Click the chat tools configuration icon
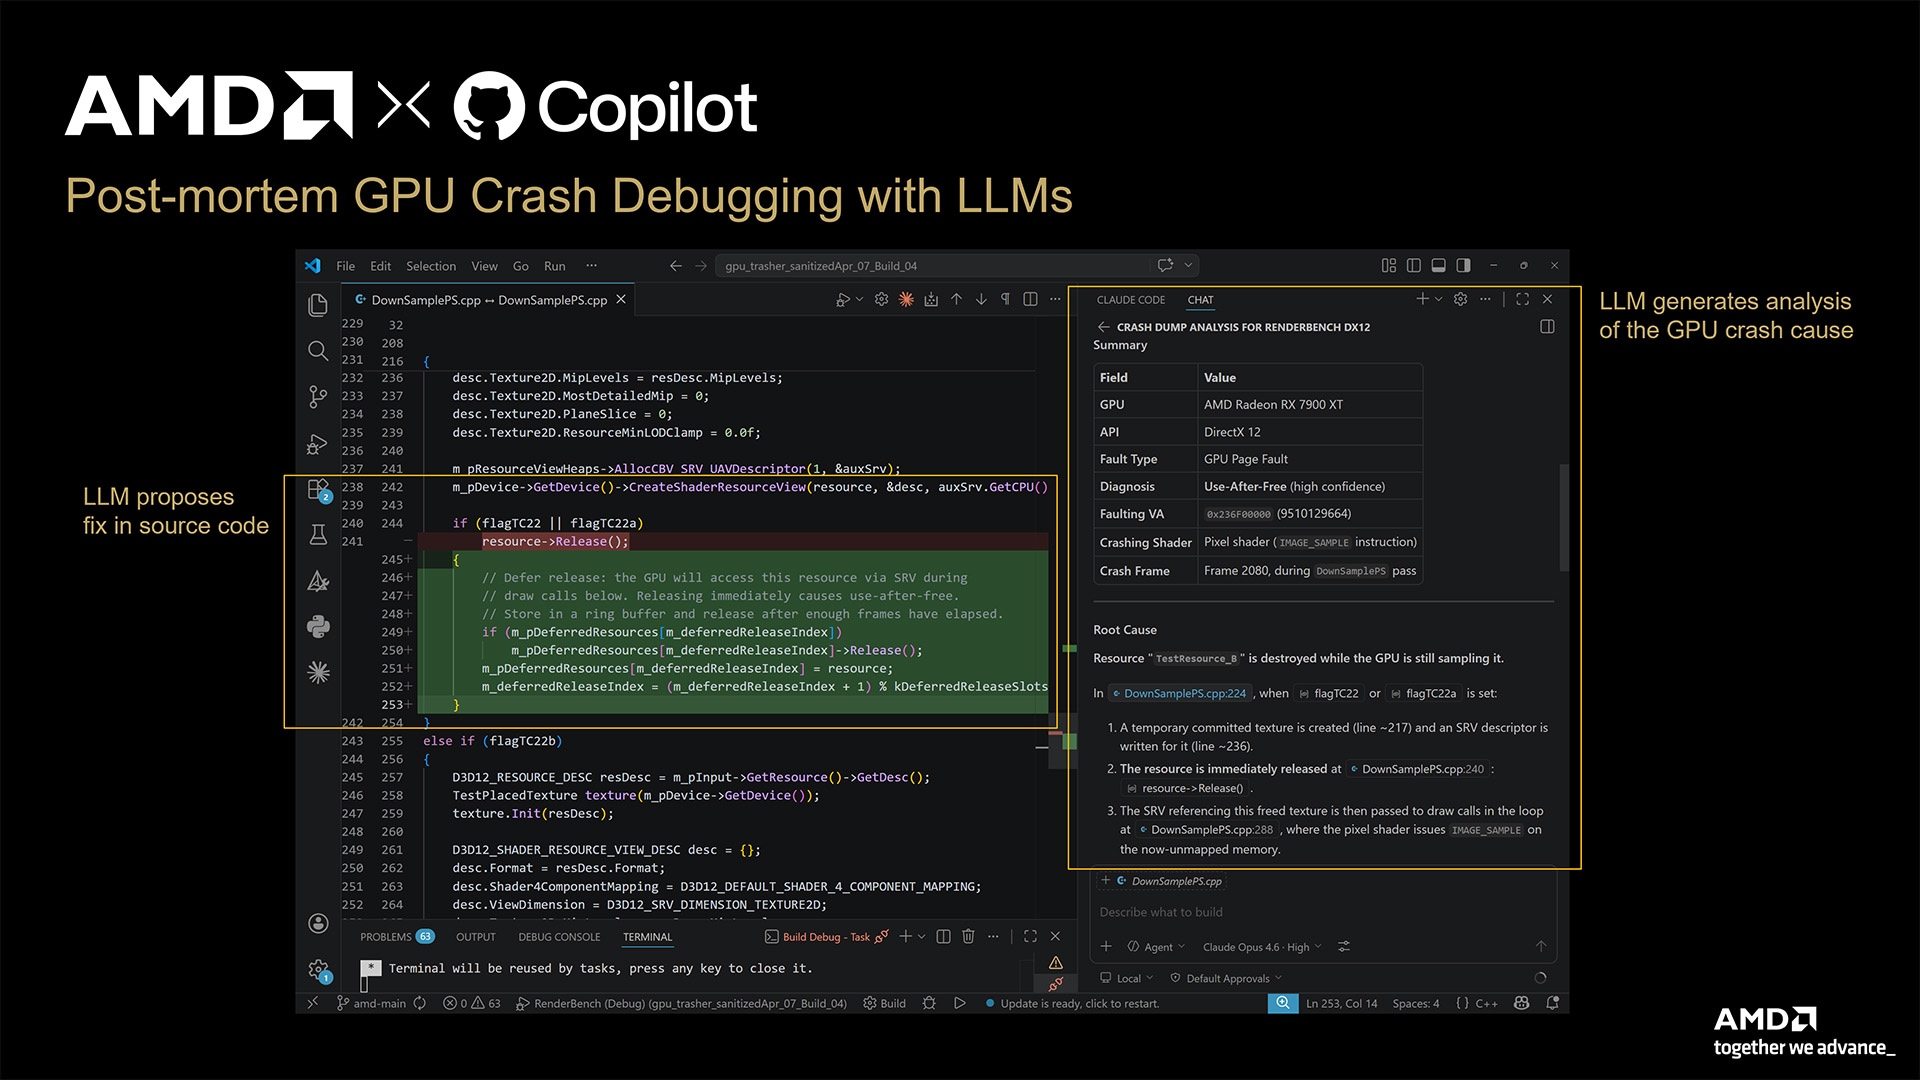Image resolution: width=1920 pixels, height=1080 pixels. coord(1344,946)
